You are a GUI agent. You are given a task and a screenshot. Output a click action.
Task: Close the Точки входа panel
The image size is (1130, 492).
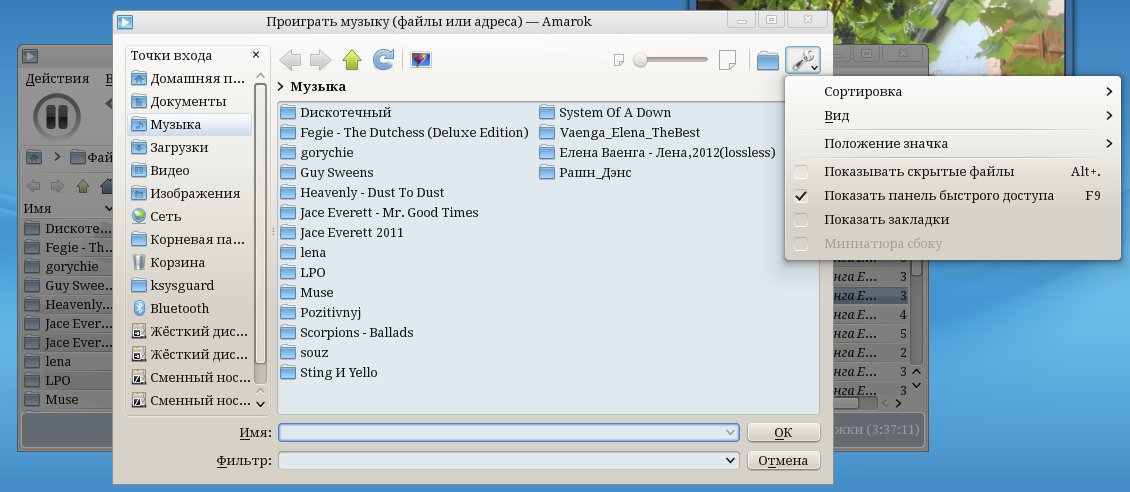tap(256, 55)
